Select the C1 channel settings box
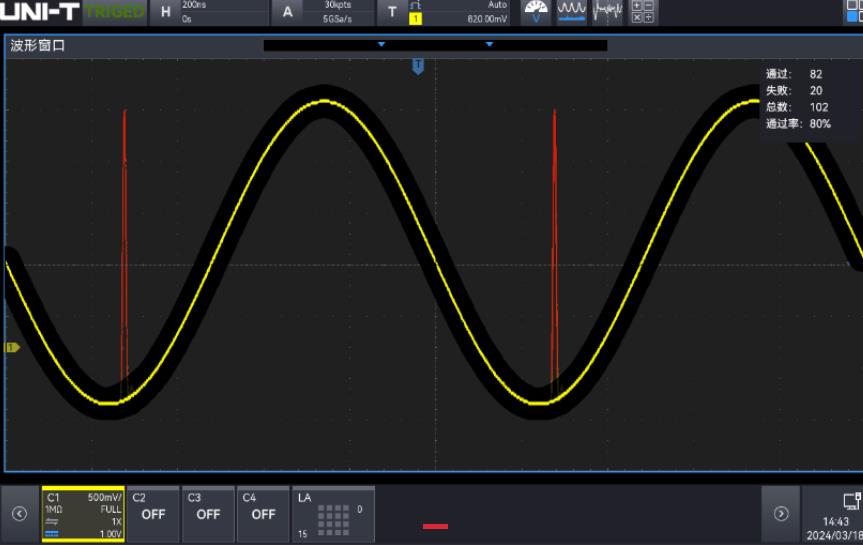Viewport: 863px width, 545px height. pyautogui.click(x=82, y=514)
